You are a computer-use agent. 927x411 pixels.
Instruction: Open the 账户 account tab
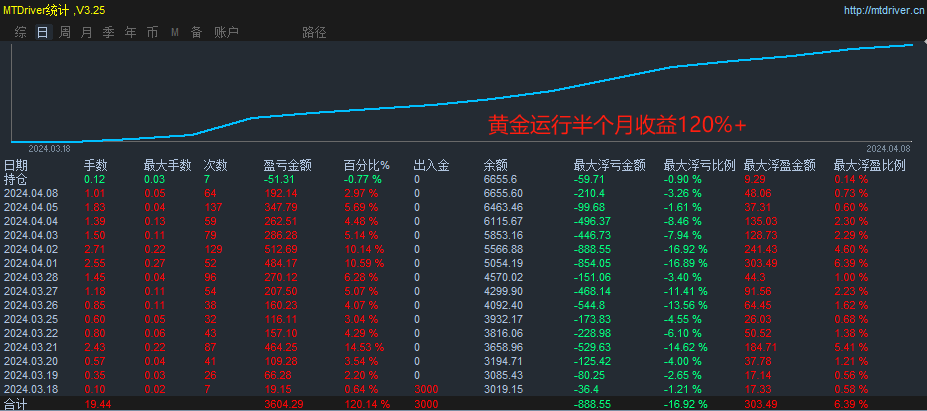click(226, 33)
